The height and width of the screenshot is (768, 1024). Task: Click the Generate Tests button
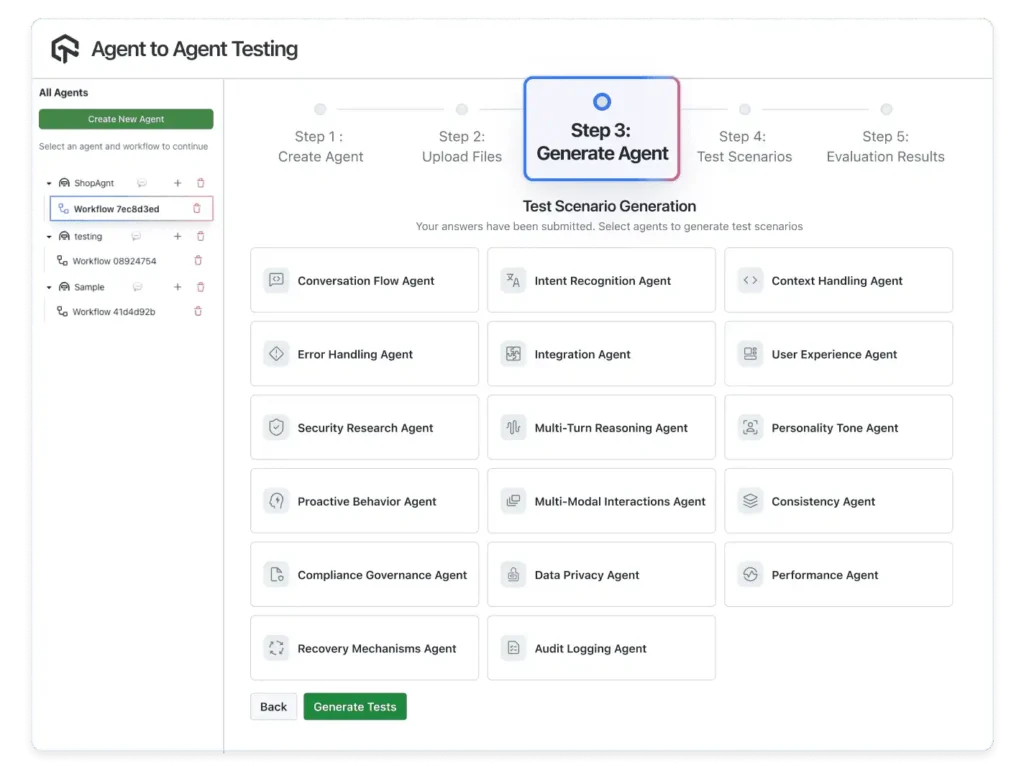coord(355,707)
